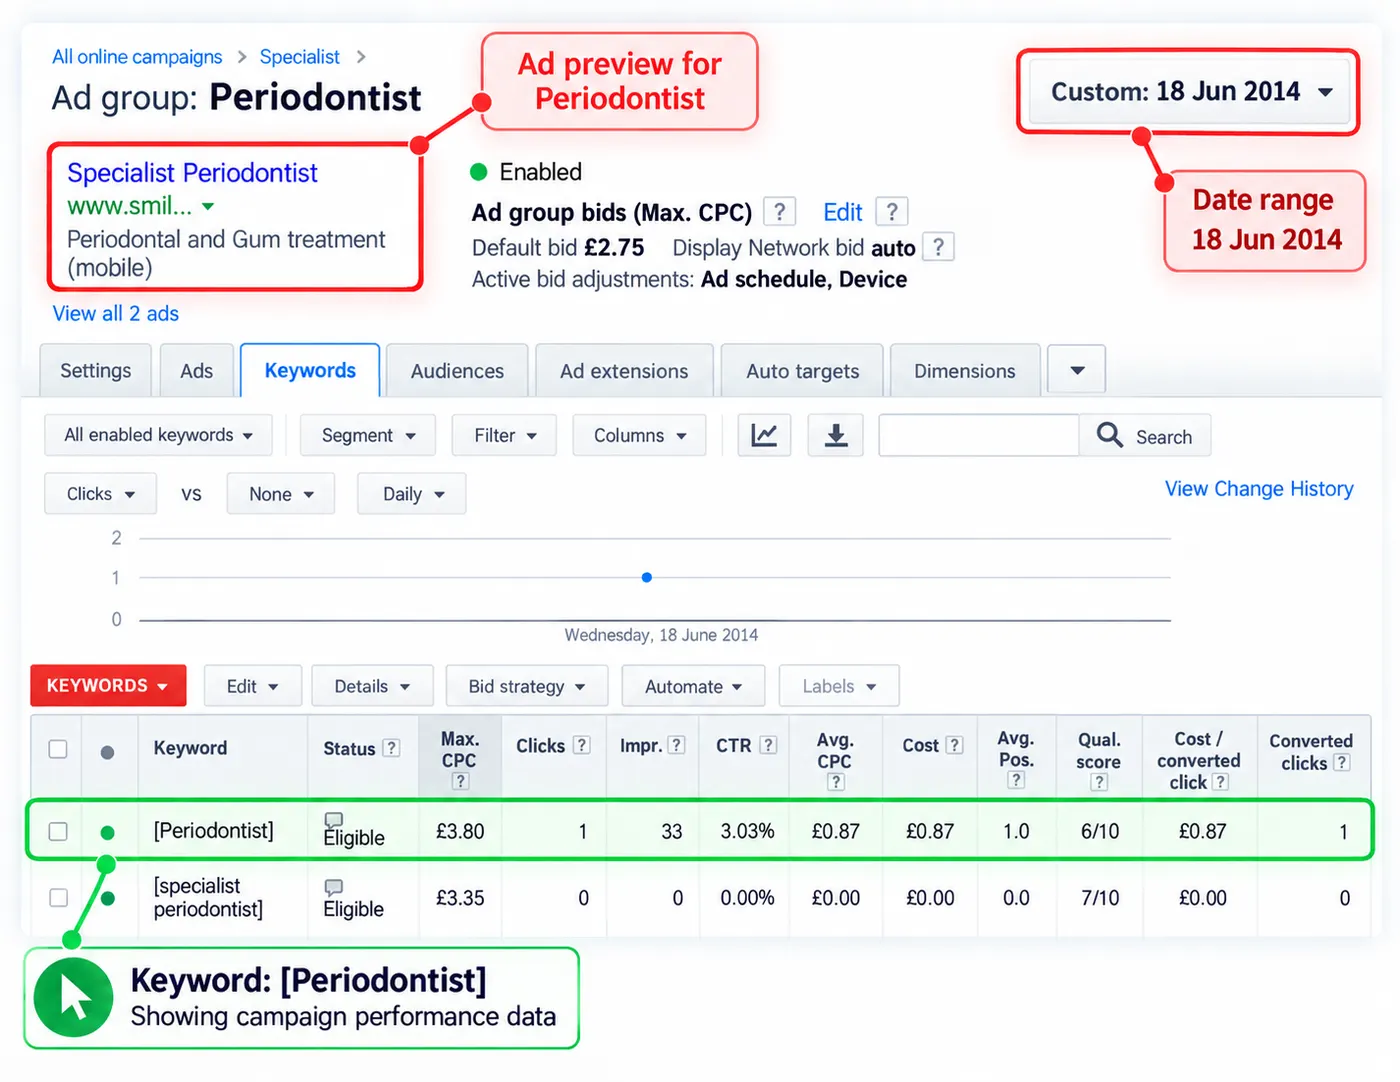Tick checkbox for [specialist periodontist] keyword

click(x=58, y=898)
